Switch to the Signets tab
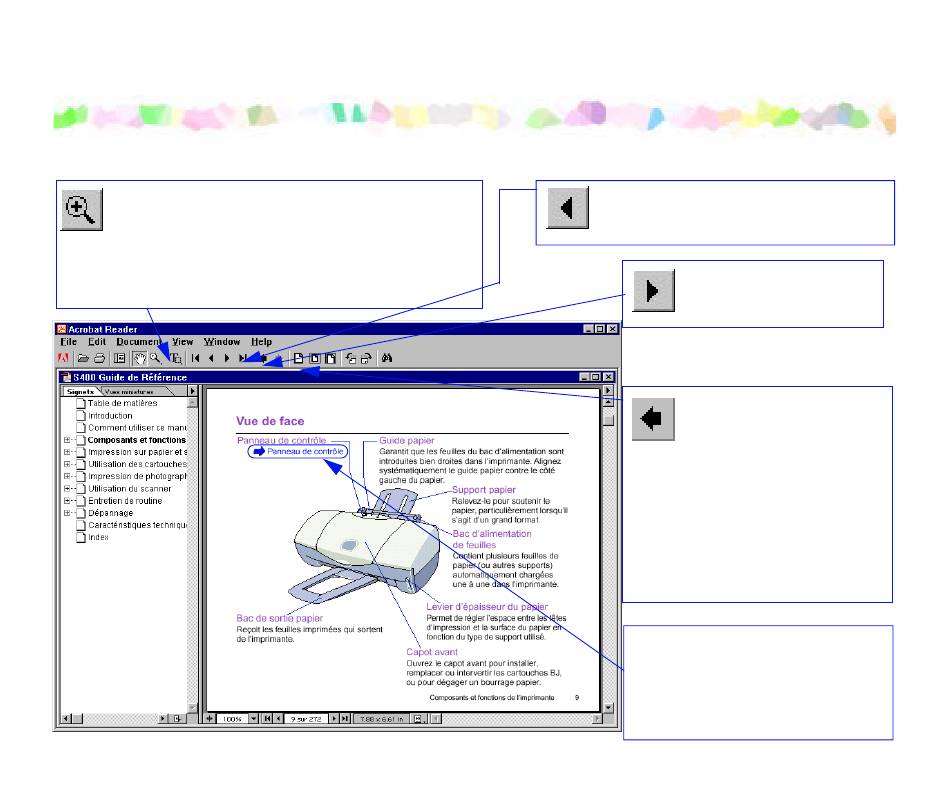The height and width of the screenshot is (792, 950). [81, 391]
